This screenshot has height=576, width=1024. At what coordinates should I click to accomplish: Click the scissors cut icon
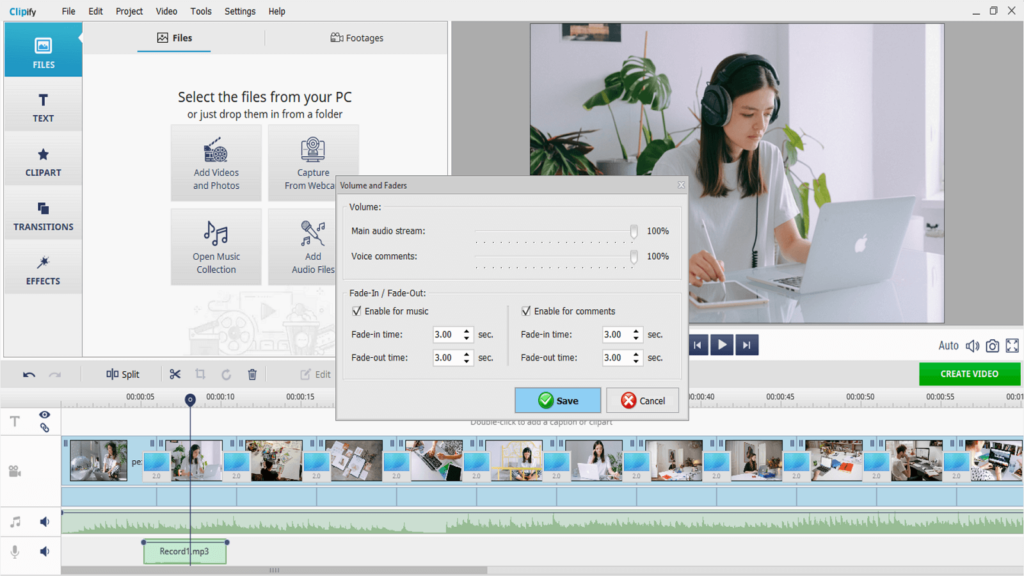[x=175, y=374]
